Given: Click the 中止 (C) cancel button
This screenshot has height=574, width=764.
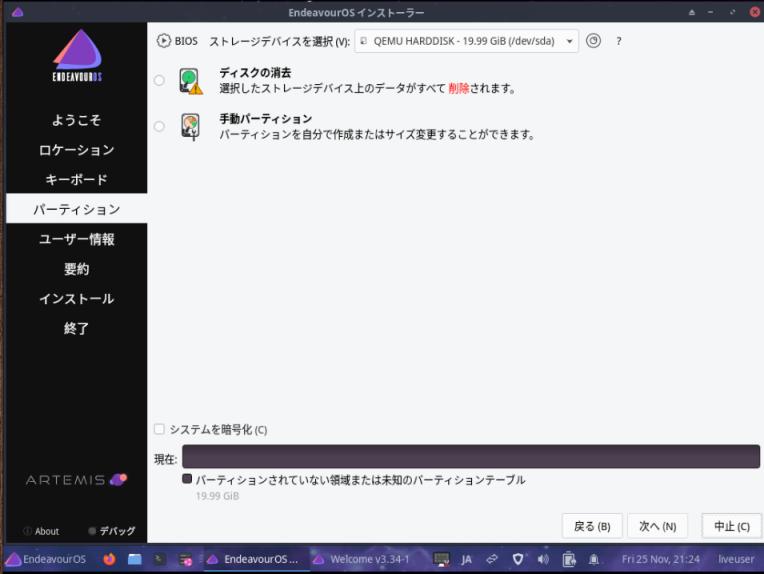Looking at the screenshot, I should [x=731, y=526].
